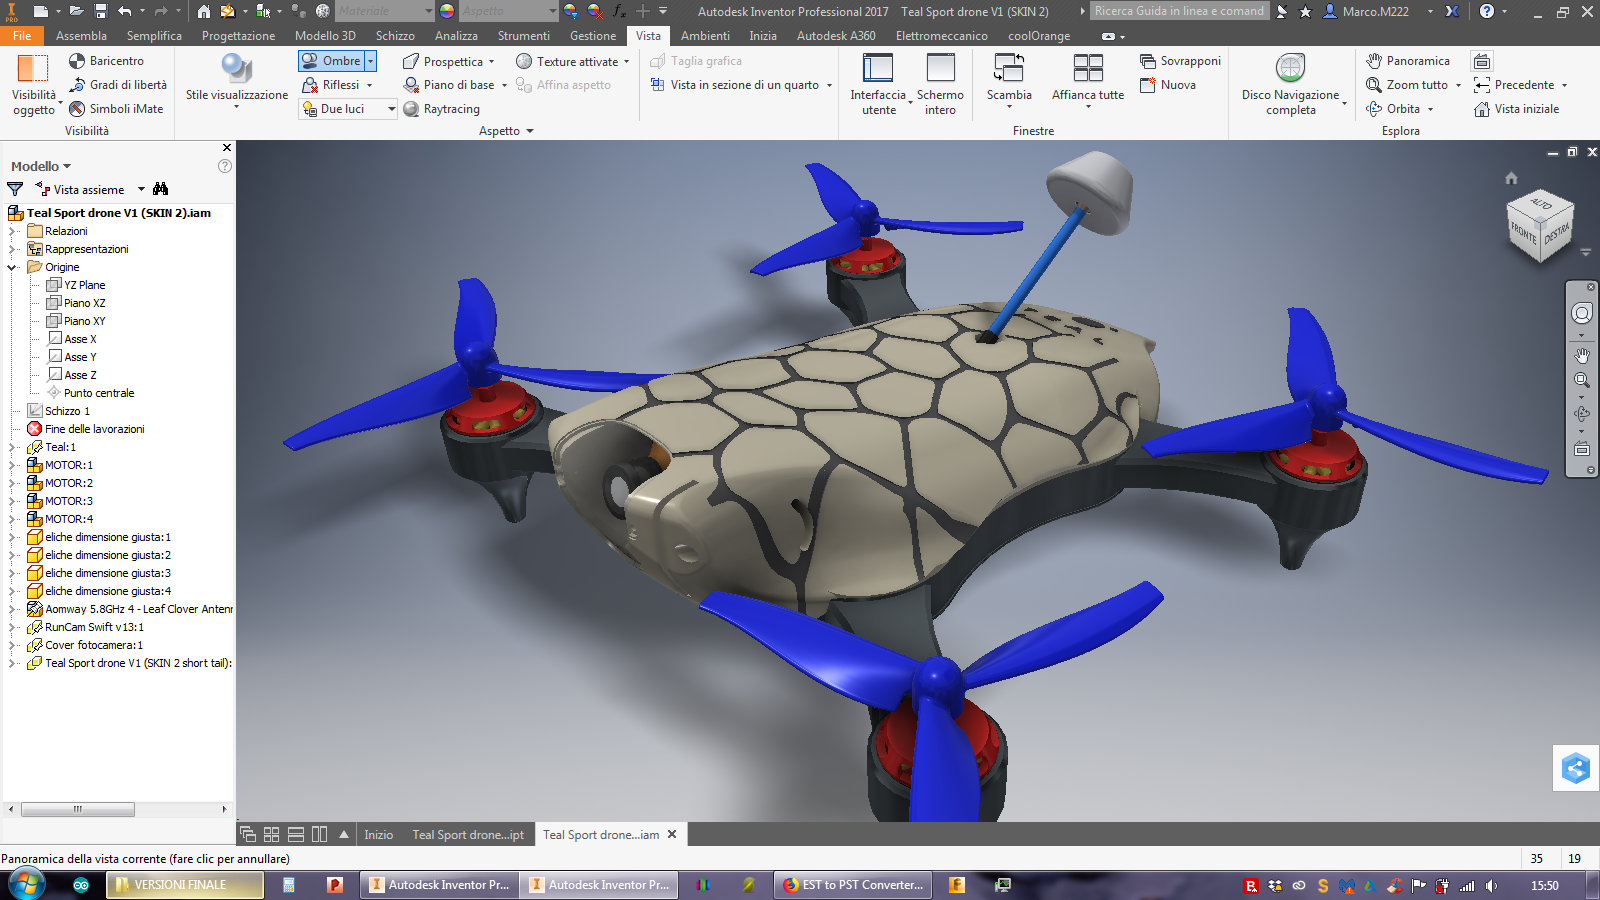The height and width of the screenshot is (900, 1600).
Task: Click Scambia switch windows icon
Action: [1009, 68]
